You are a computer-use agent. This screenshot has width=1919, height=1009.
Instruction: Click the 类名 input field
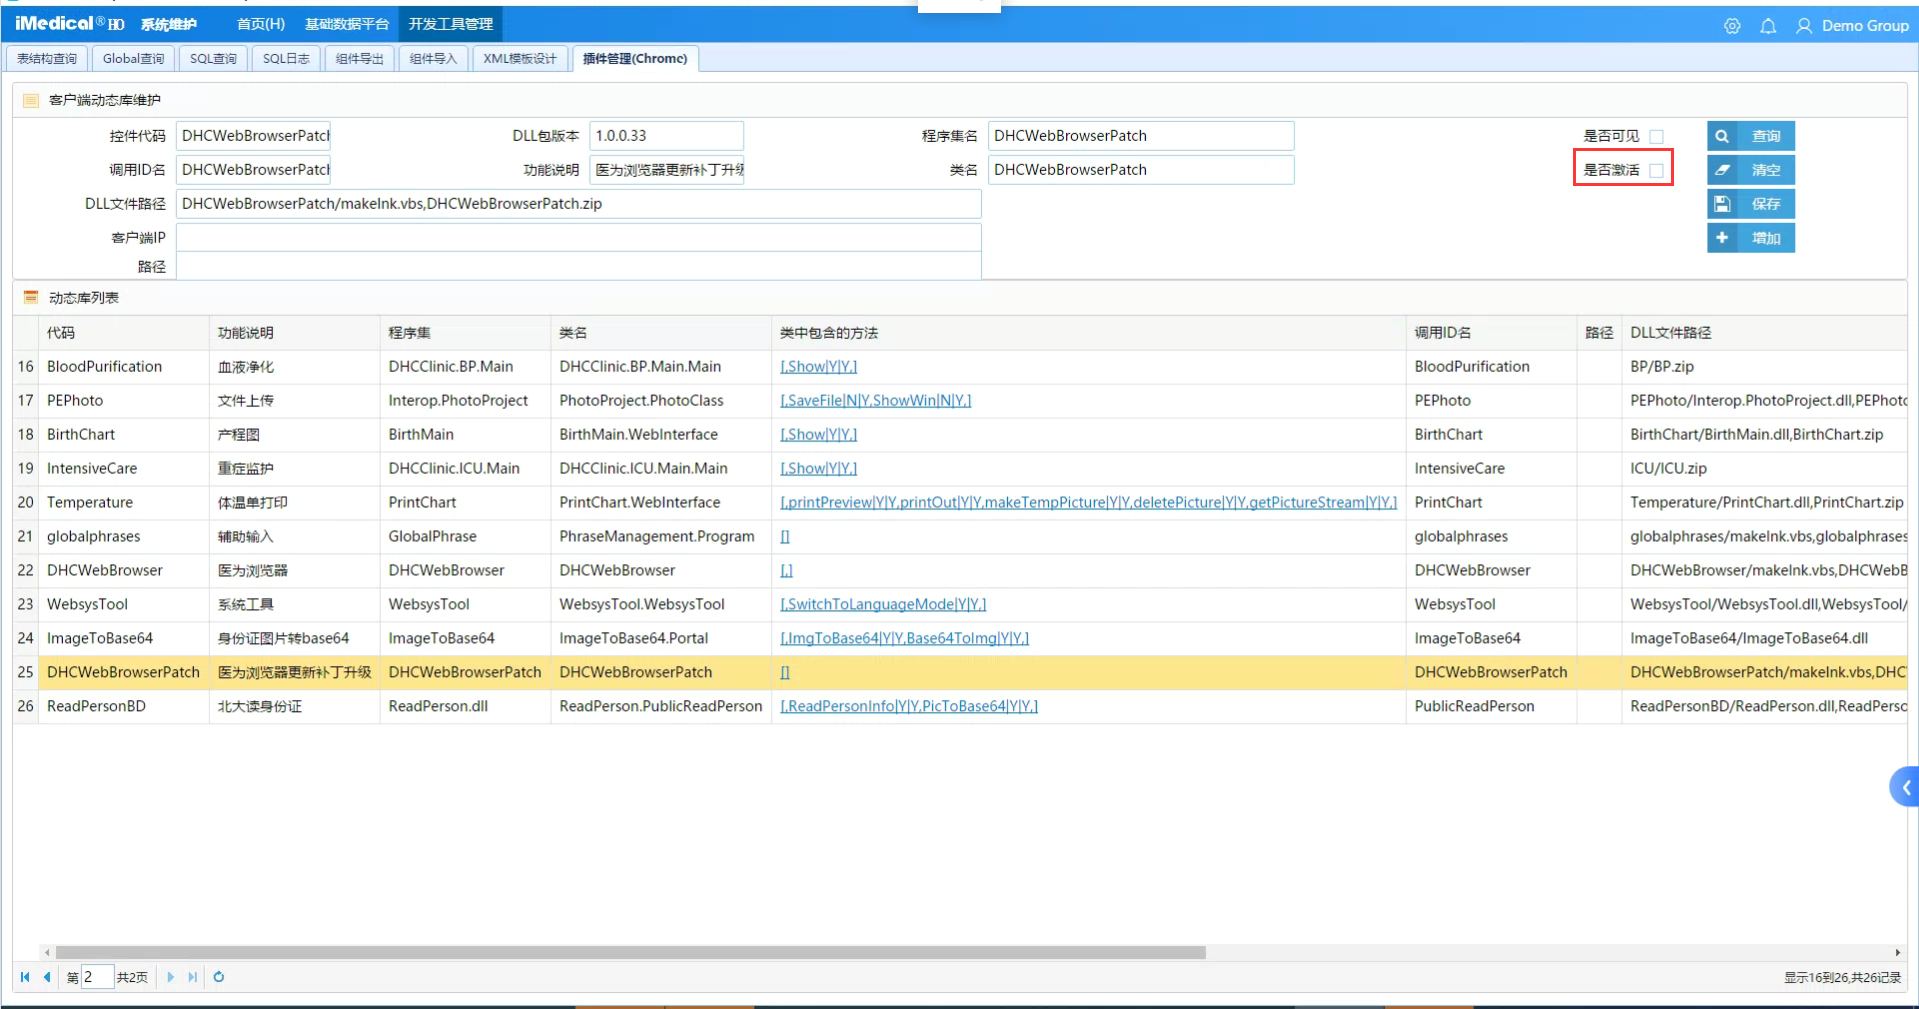click(1141, 170)
